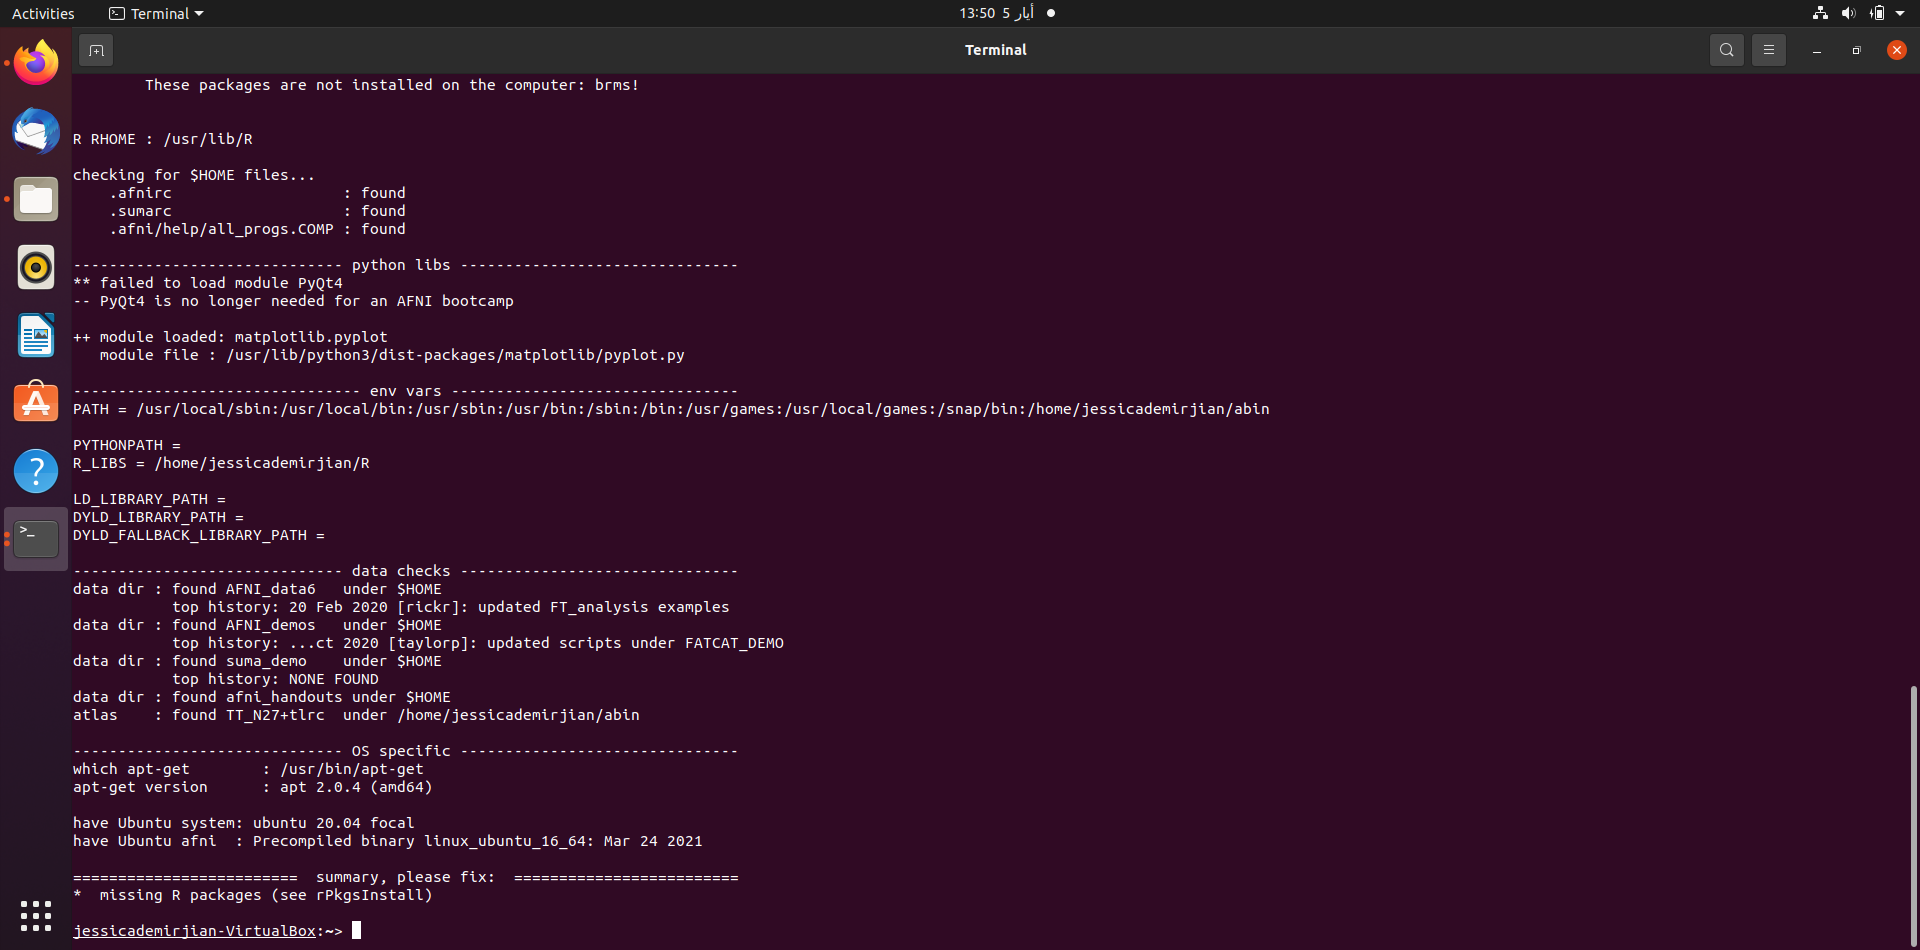The height and width of the screenshot is (950, 1920).
Task: Open the terminal hamburger menu
Action: point(1768,50)
